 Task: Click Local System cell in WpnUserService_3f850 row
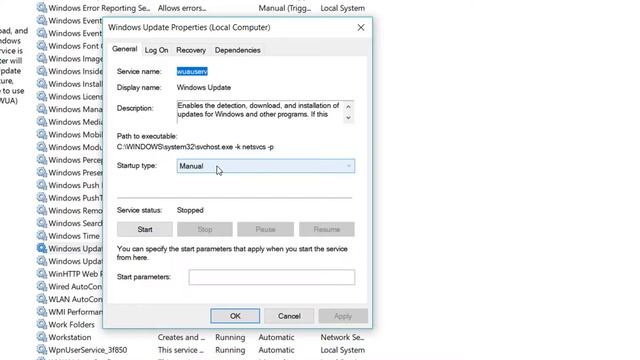[x=342, y=350]
